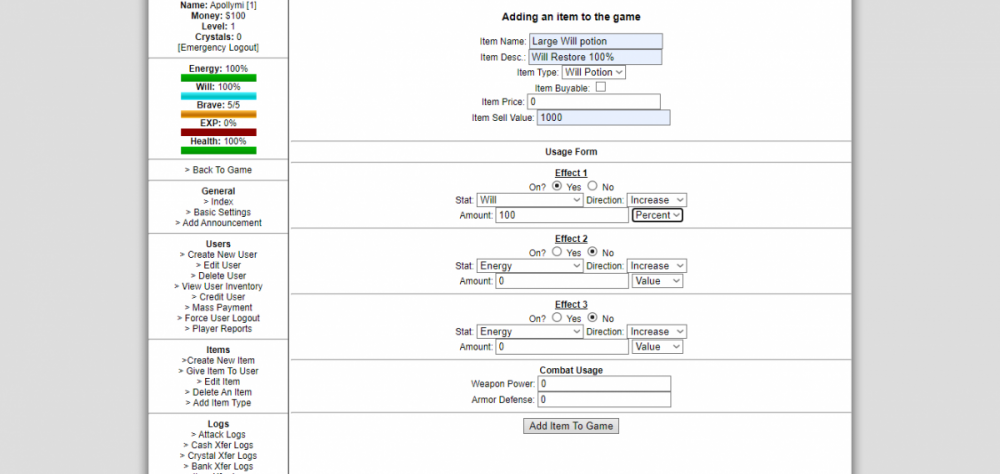Click the Weapon Power input field
Screen dimensions: 1000x474
604,384
